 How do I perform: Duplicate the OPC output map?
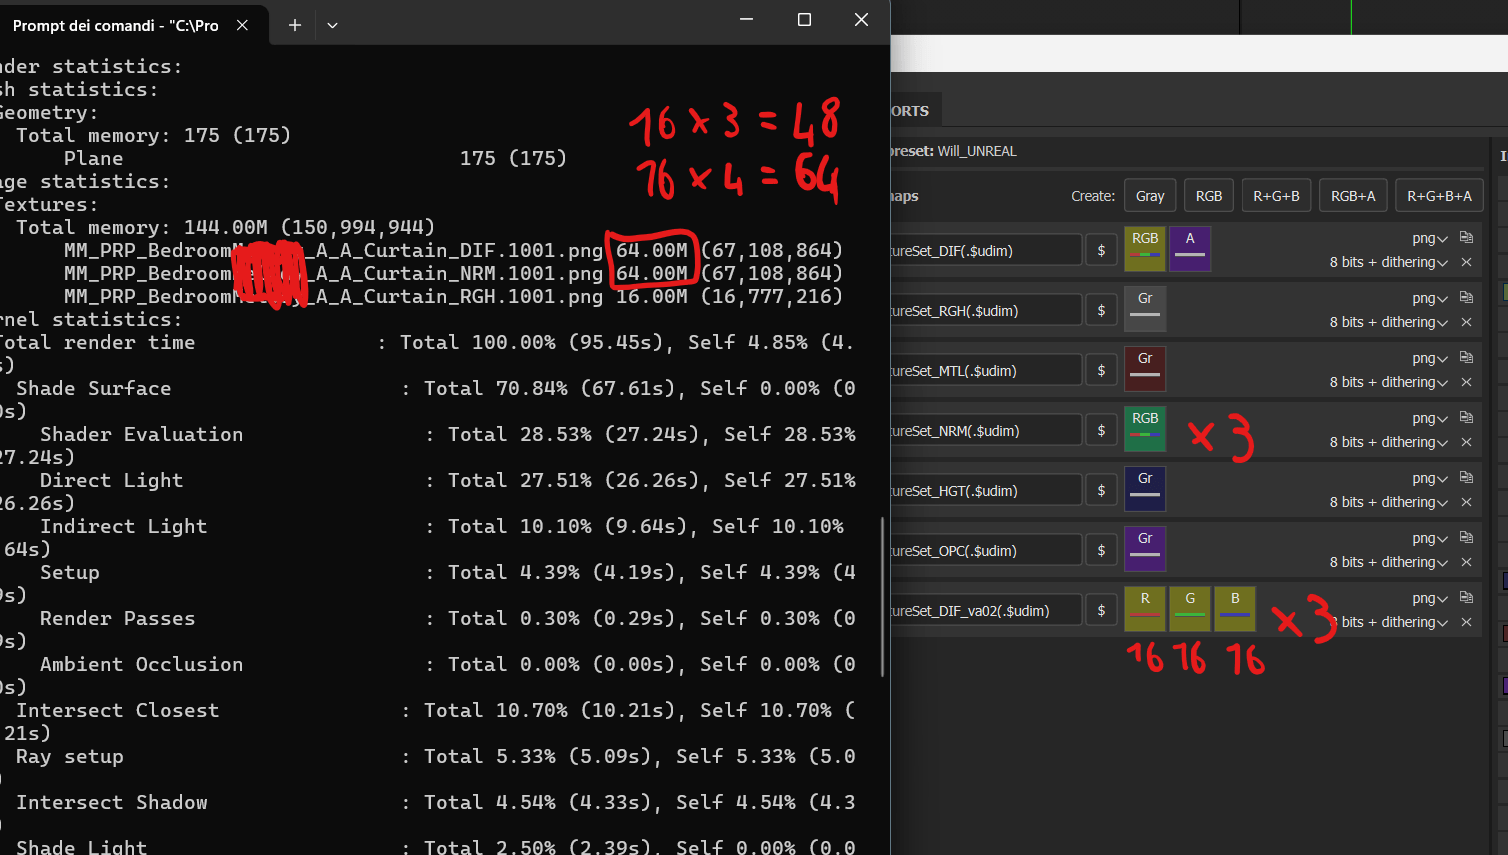coord(1466,538)
